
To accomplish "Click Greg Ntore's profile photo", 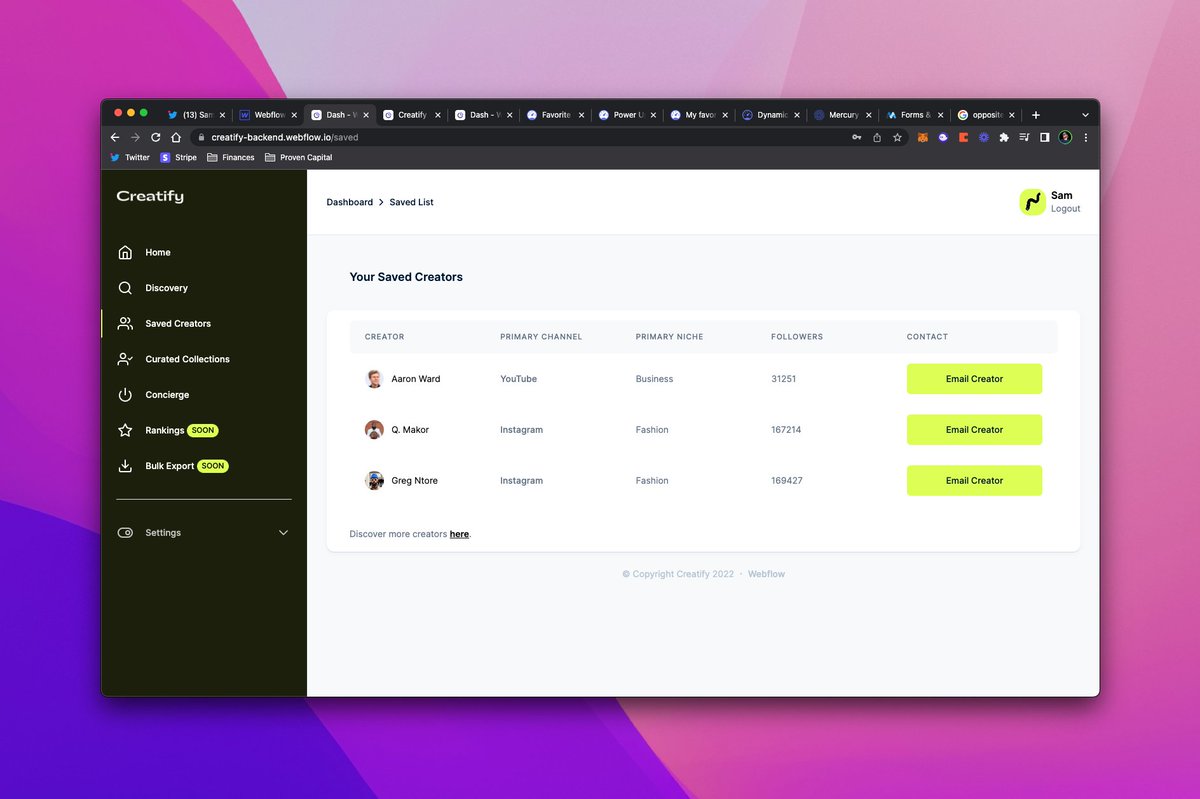I will point(374,481).
